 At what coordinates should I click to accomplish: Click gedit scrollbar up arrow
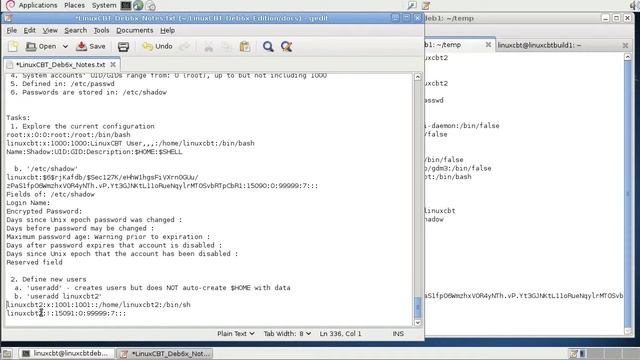point(418,77)
